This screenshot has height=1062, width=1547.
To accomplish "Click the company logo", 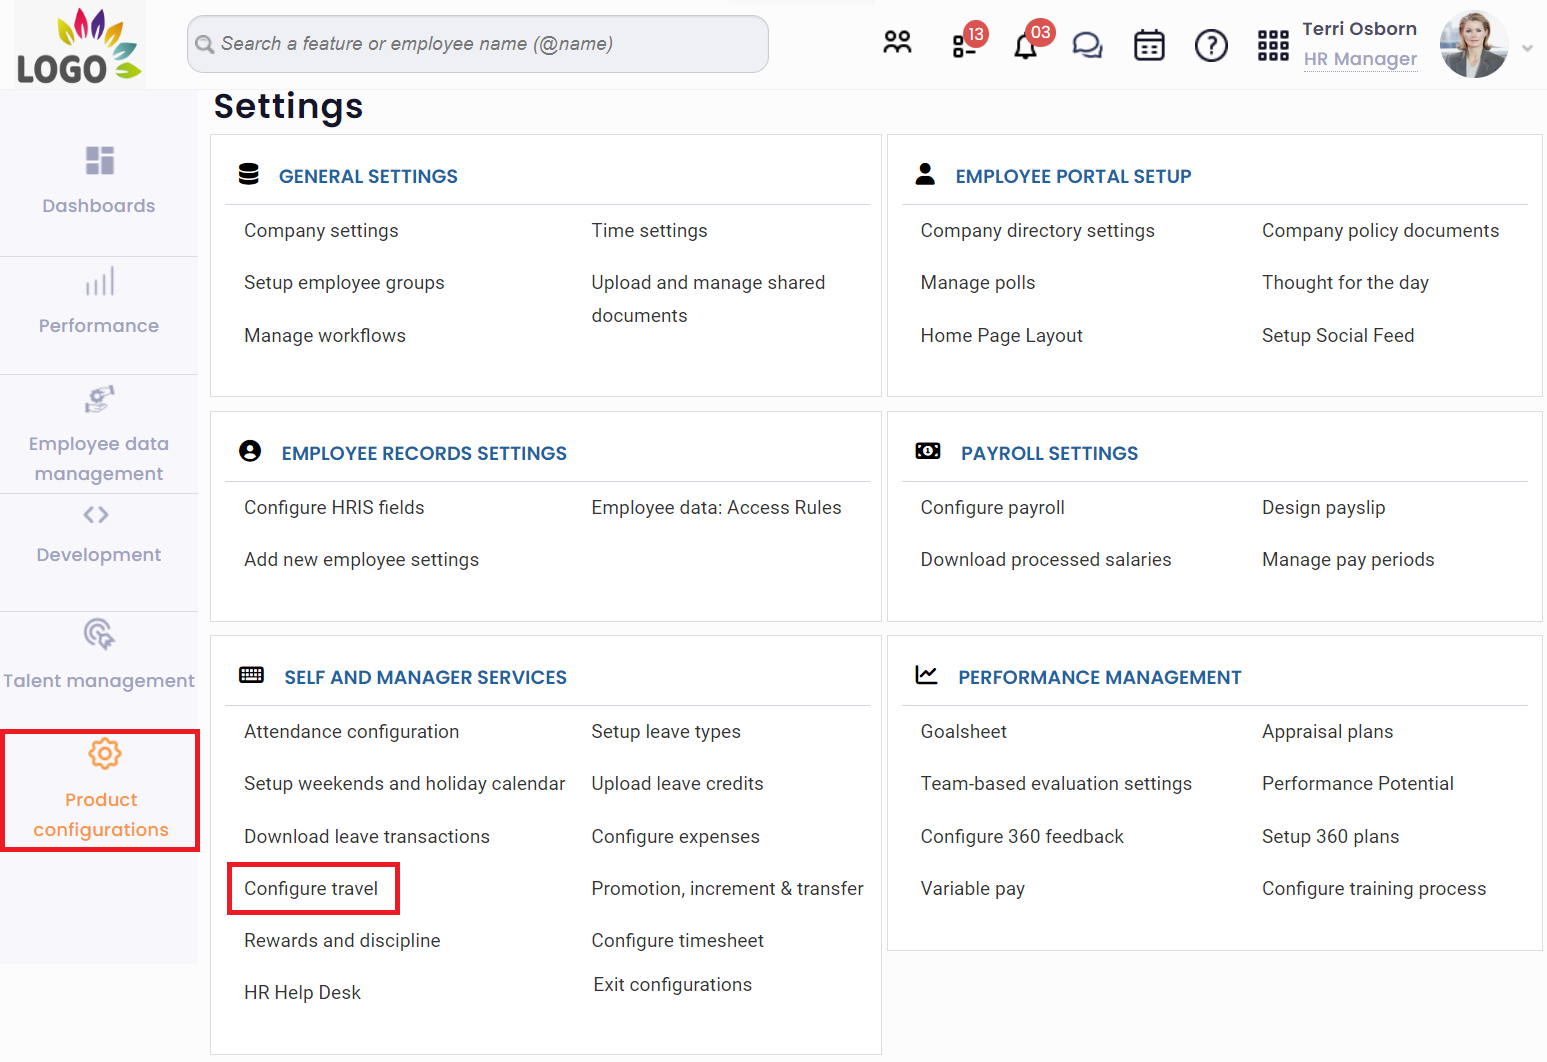I will 79,45.
